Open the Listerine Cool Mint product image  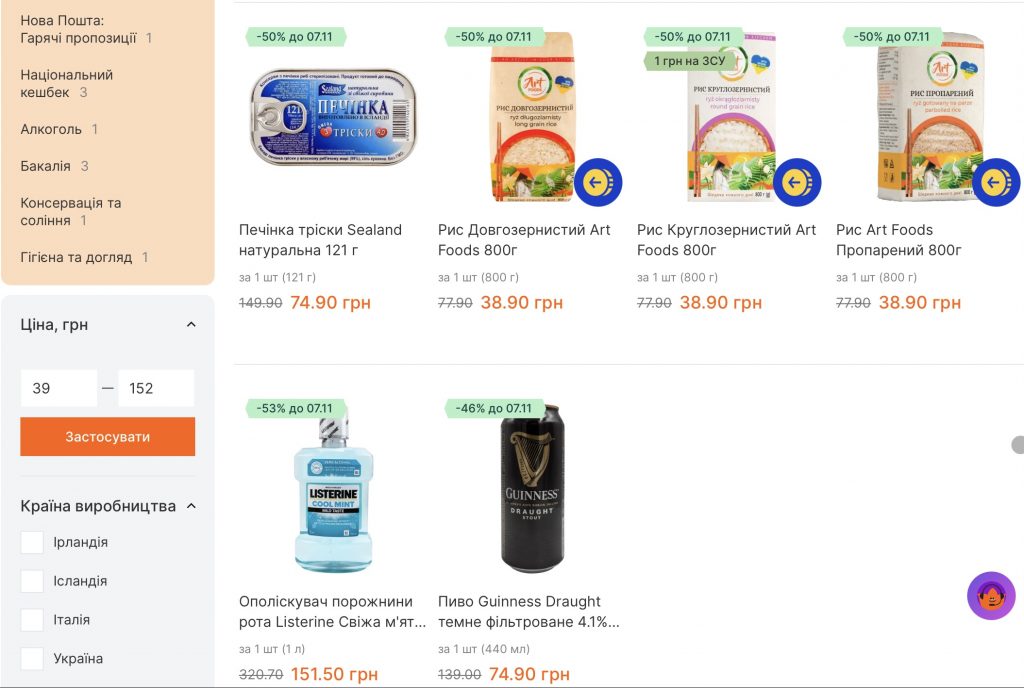[x=333, y=495]
